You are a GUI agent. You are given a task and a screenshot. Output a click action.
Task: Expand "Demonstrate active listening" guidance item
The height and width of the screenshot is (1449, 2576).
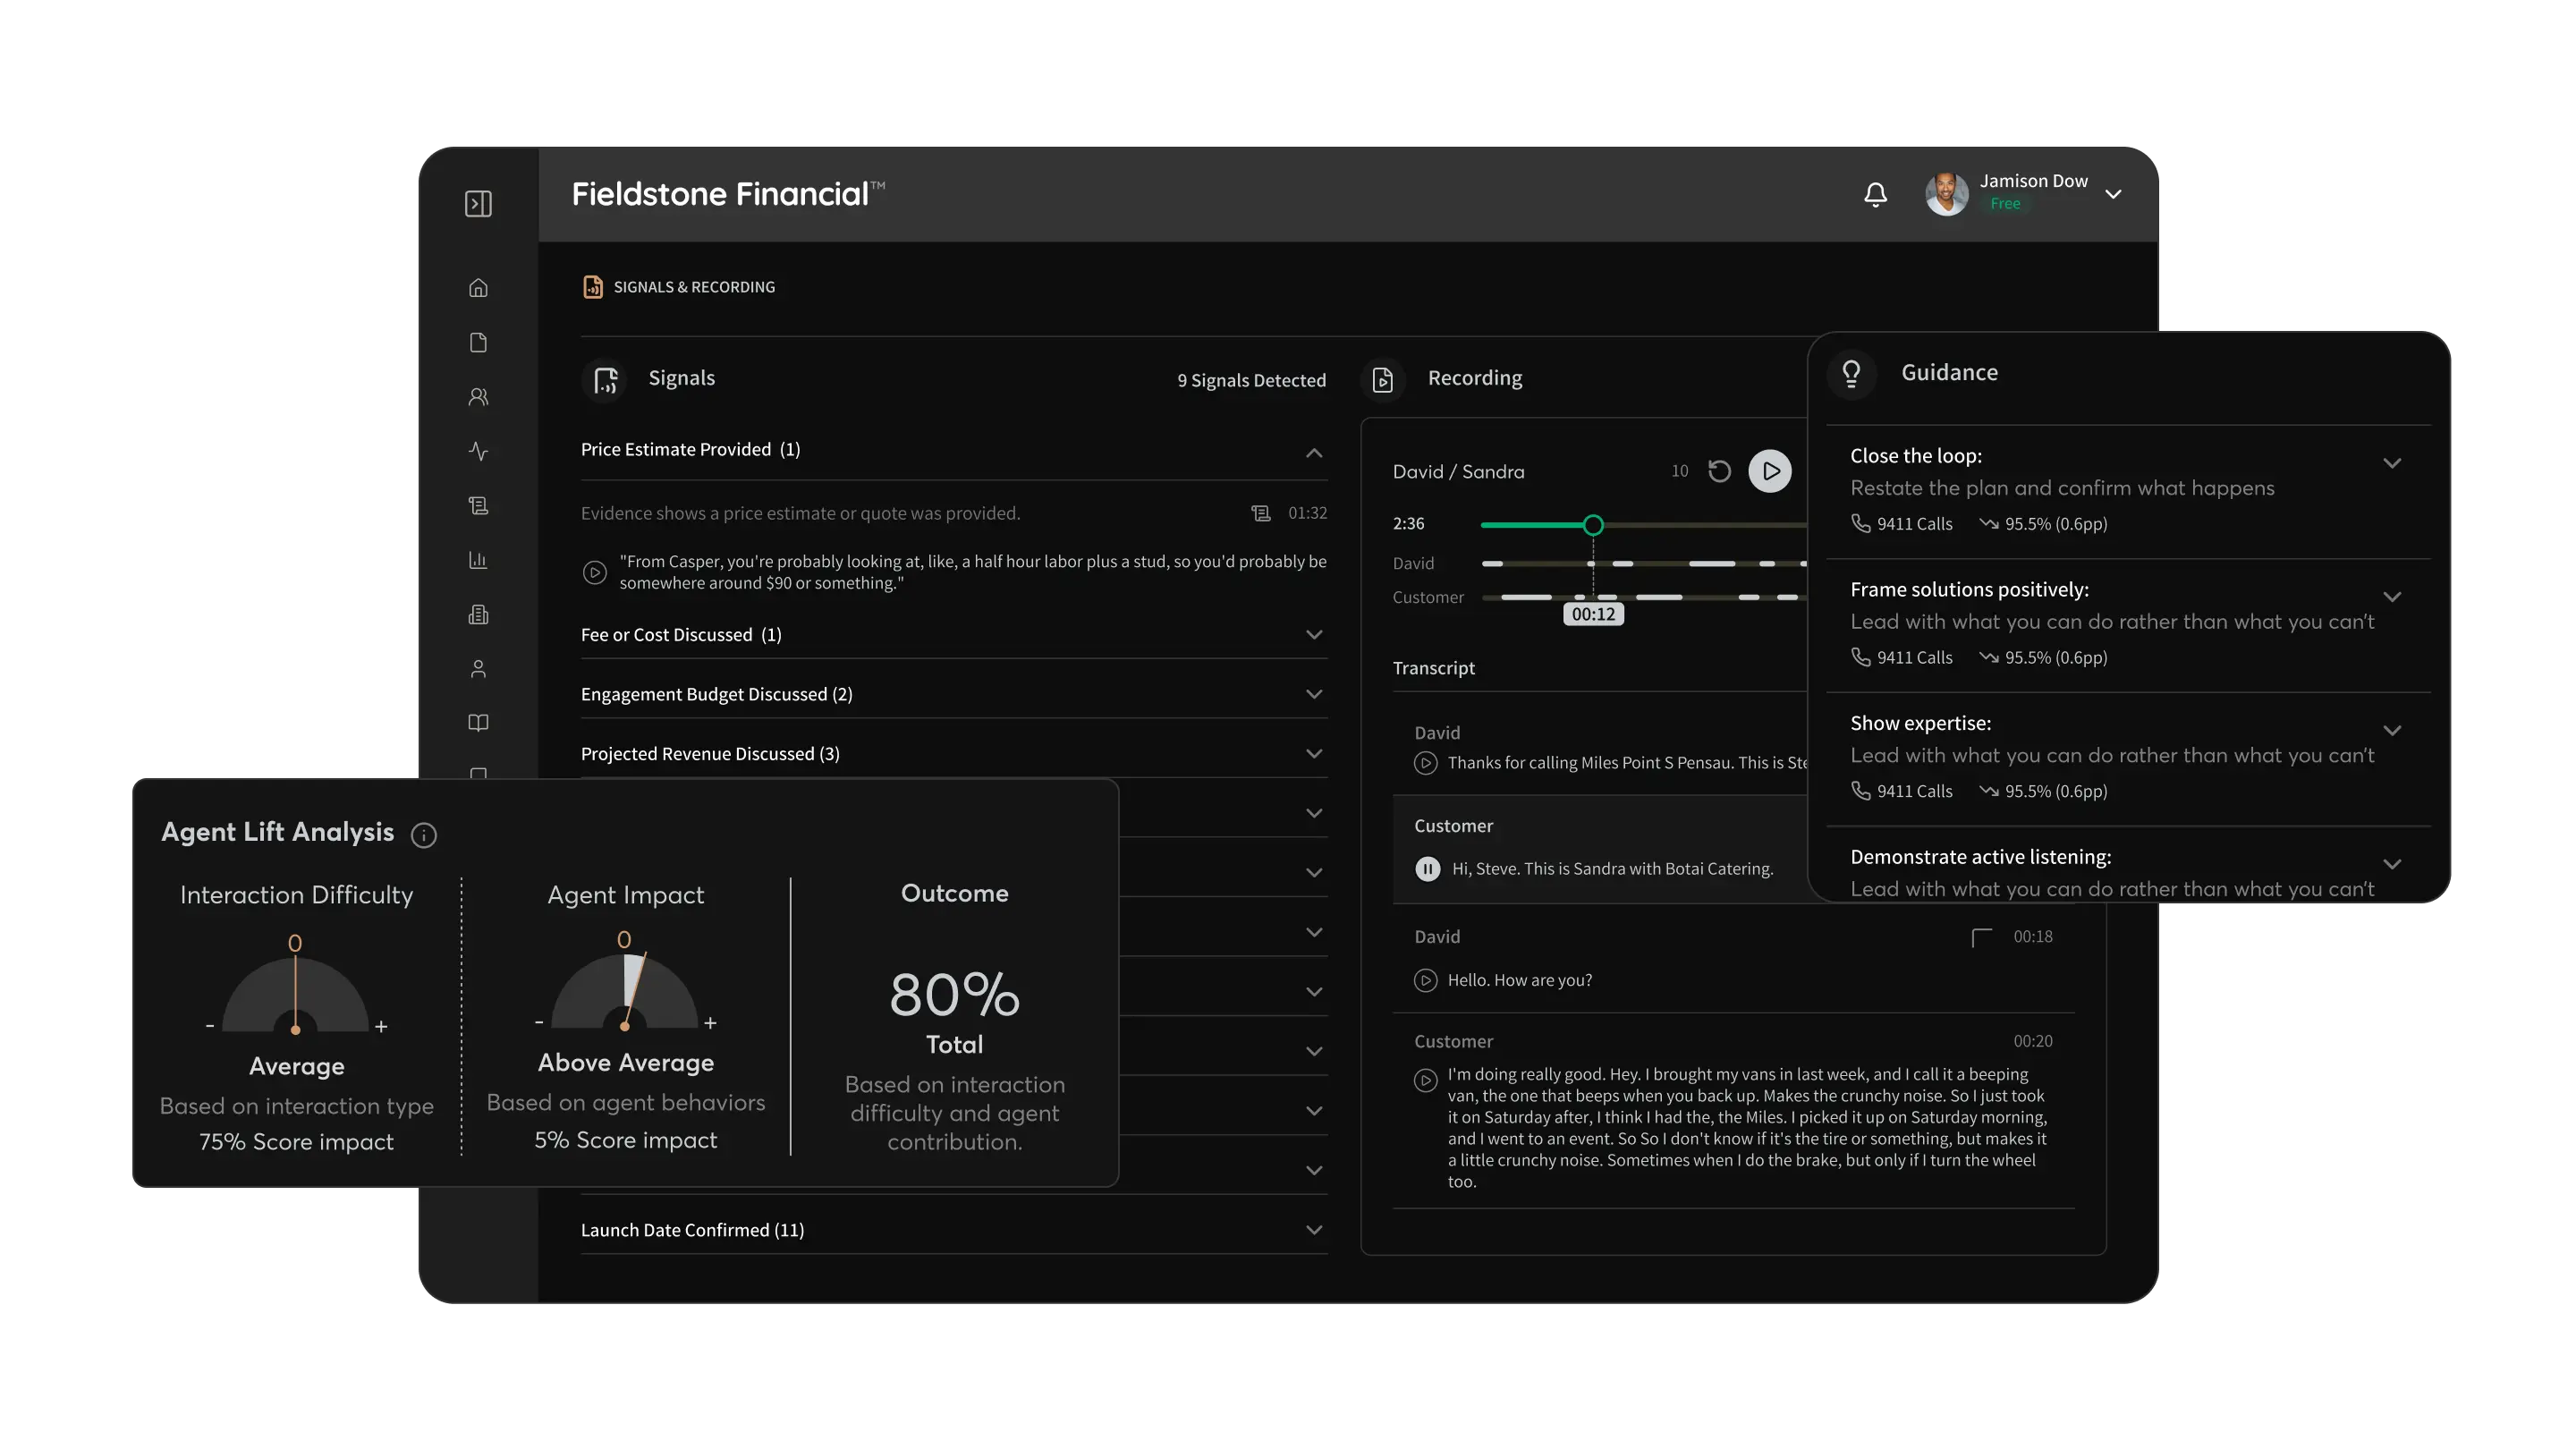pos(2392,865)
